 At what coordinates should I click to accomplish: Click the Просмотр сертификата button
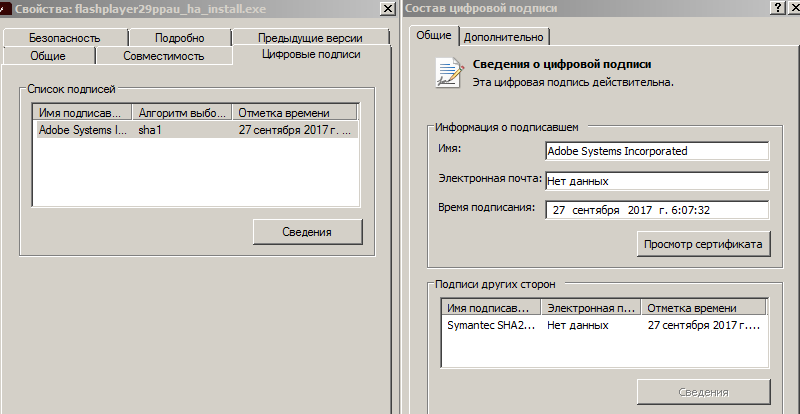pyautogui.click(x=703, y=244)
